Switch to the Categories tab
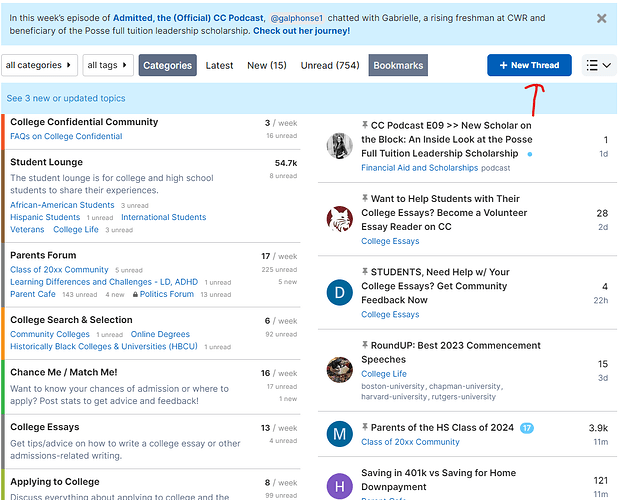The width and height of the screenshot is (622, 500). (x=167, y=65)
